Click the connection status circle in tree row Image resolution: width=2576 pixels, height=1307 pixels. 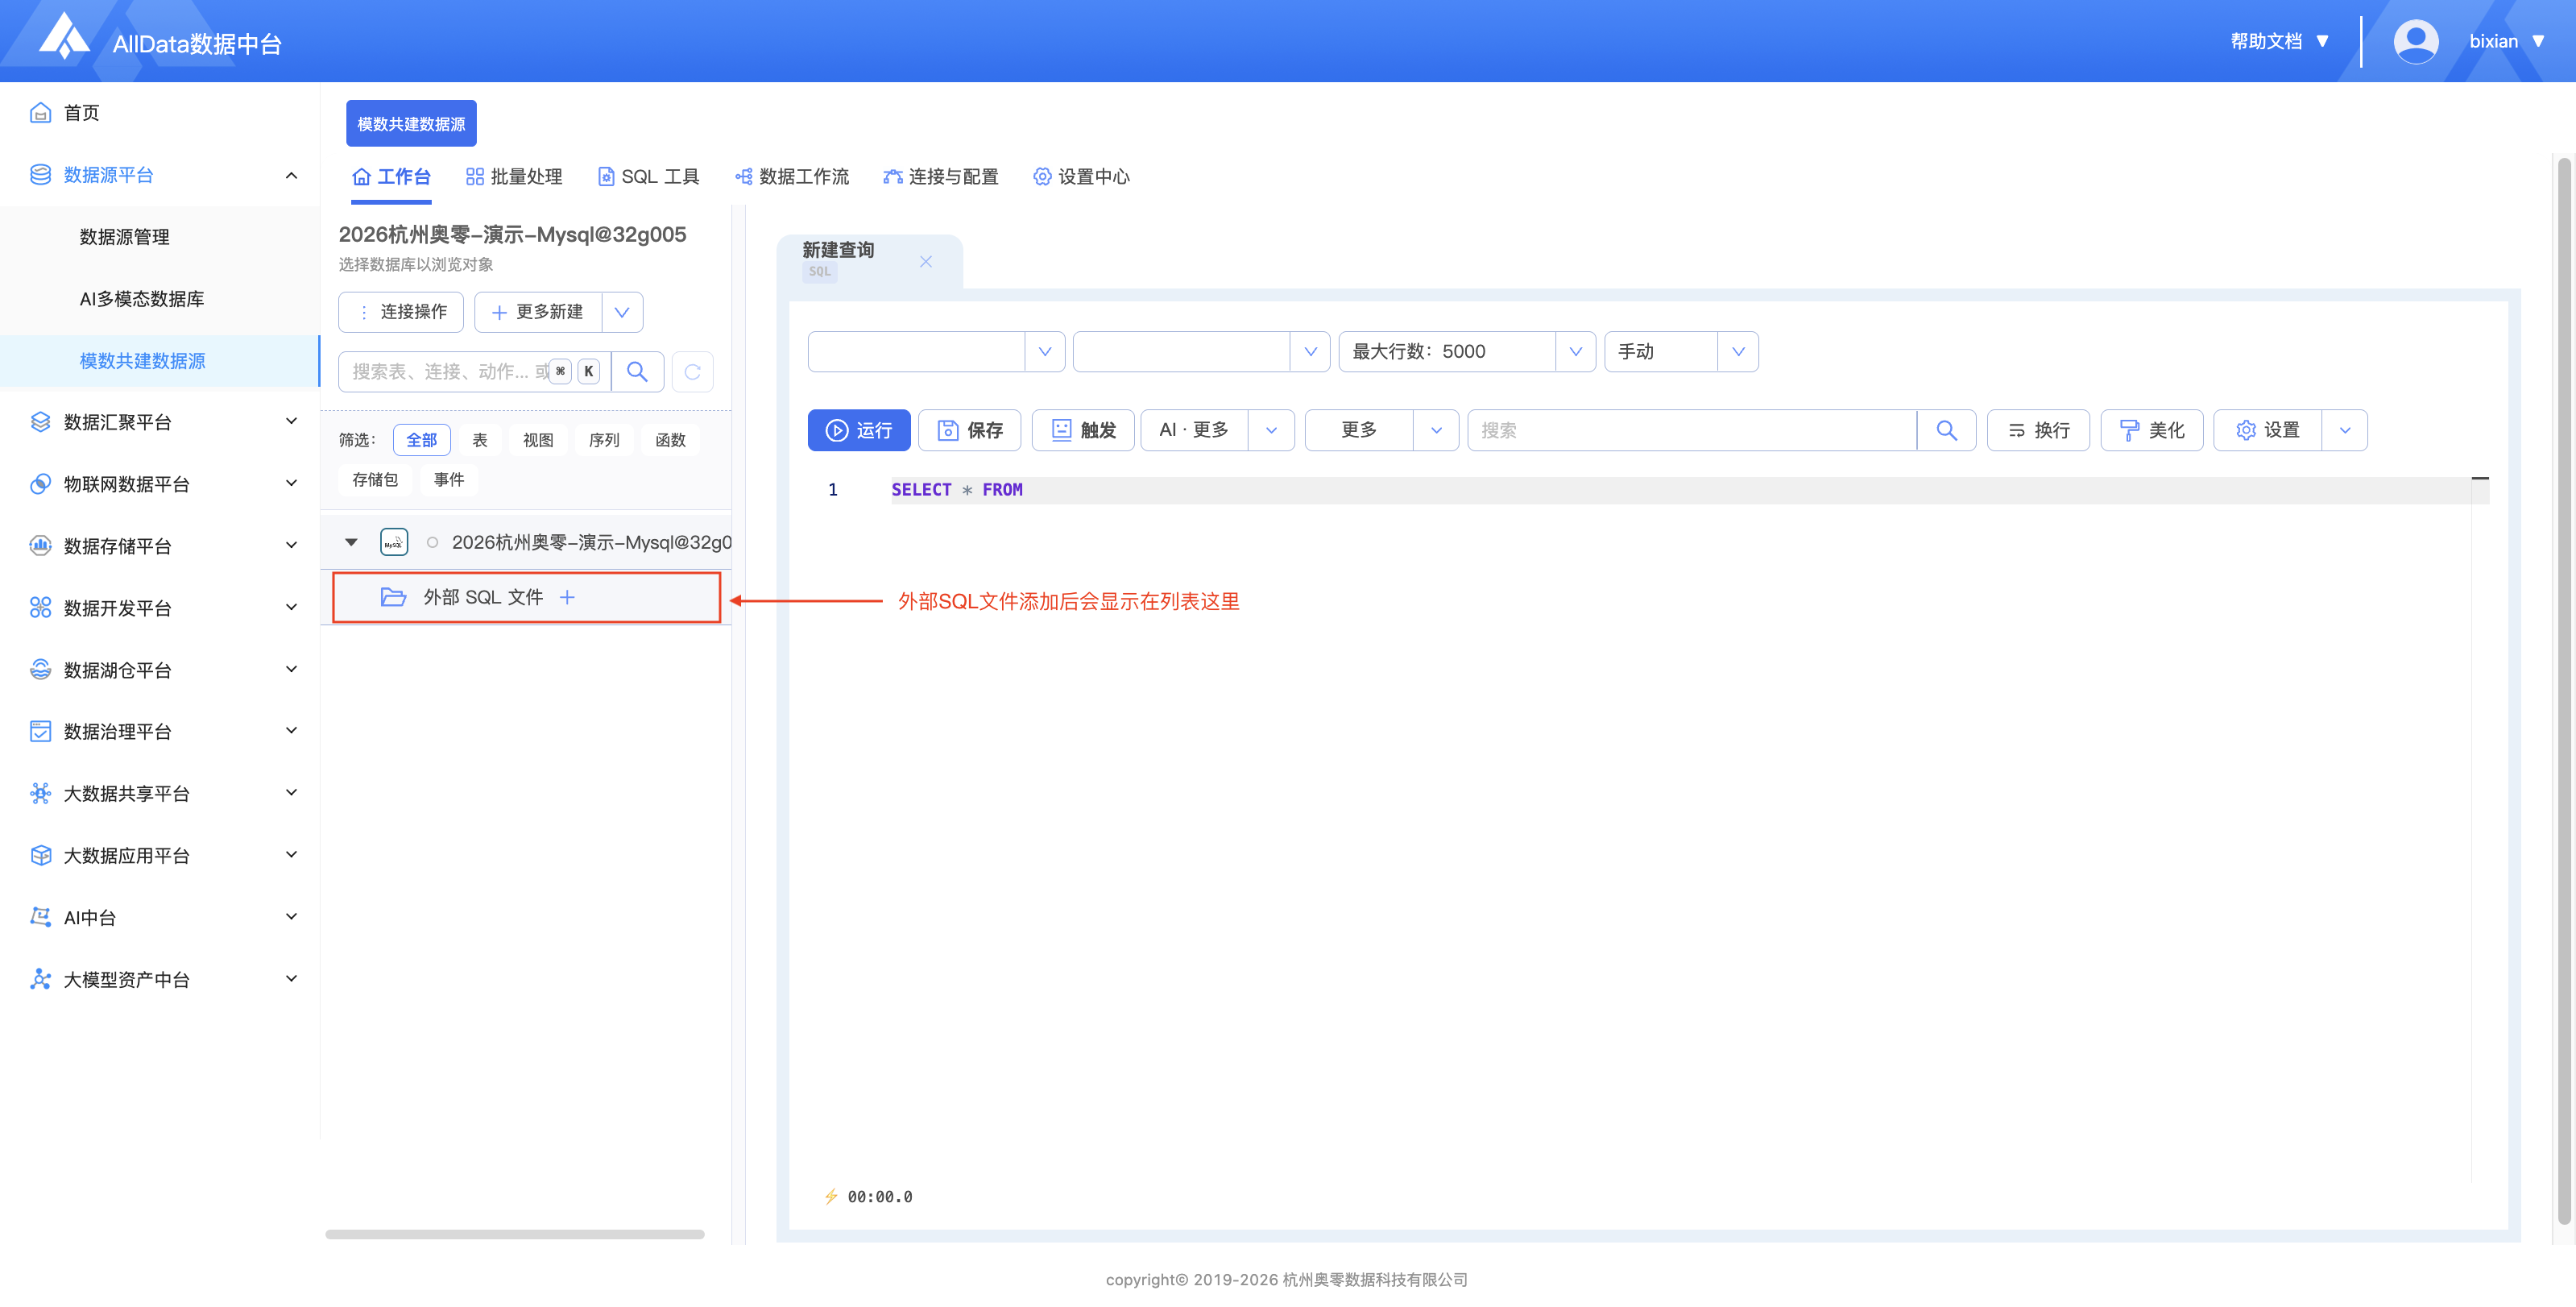point(432,542)
